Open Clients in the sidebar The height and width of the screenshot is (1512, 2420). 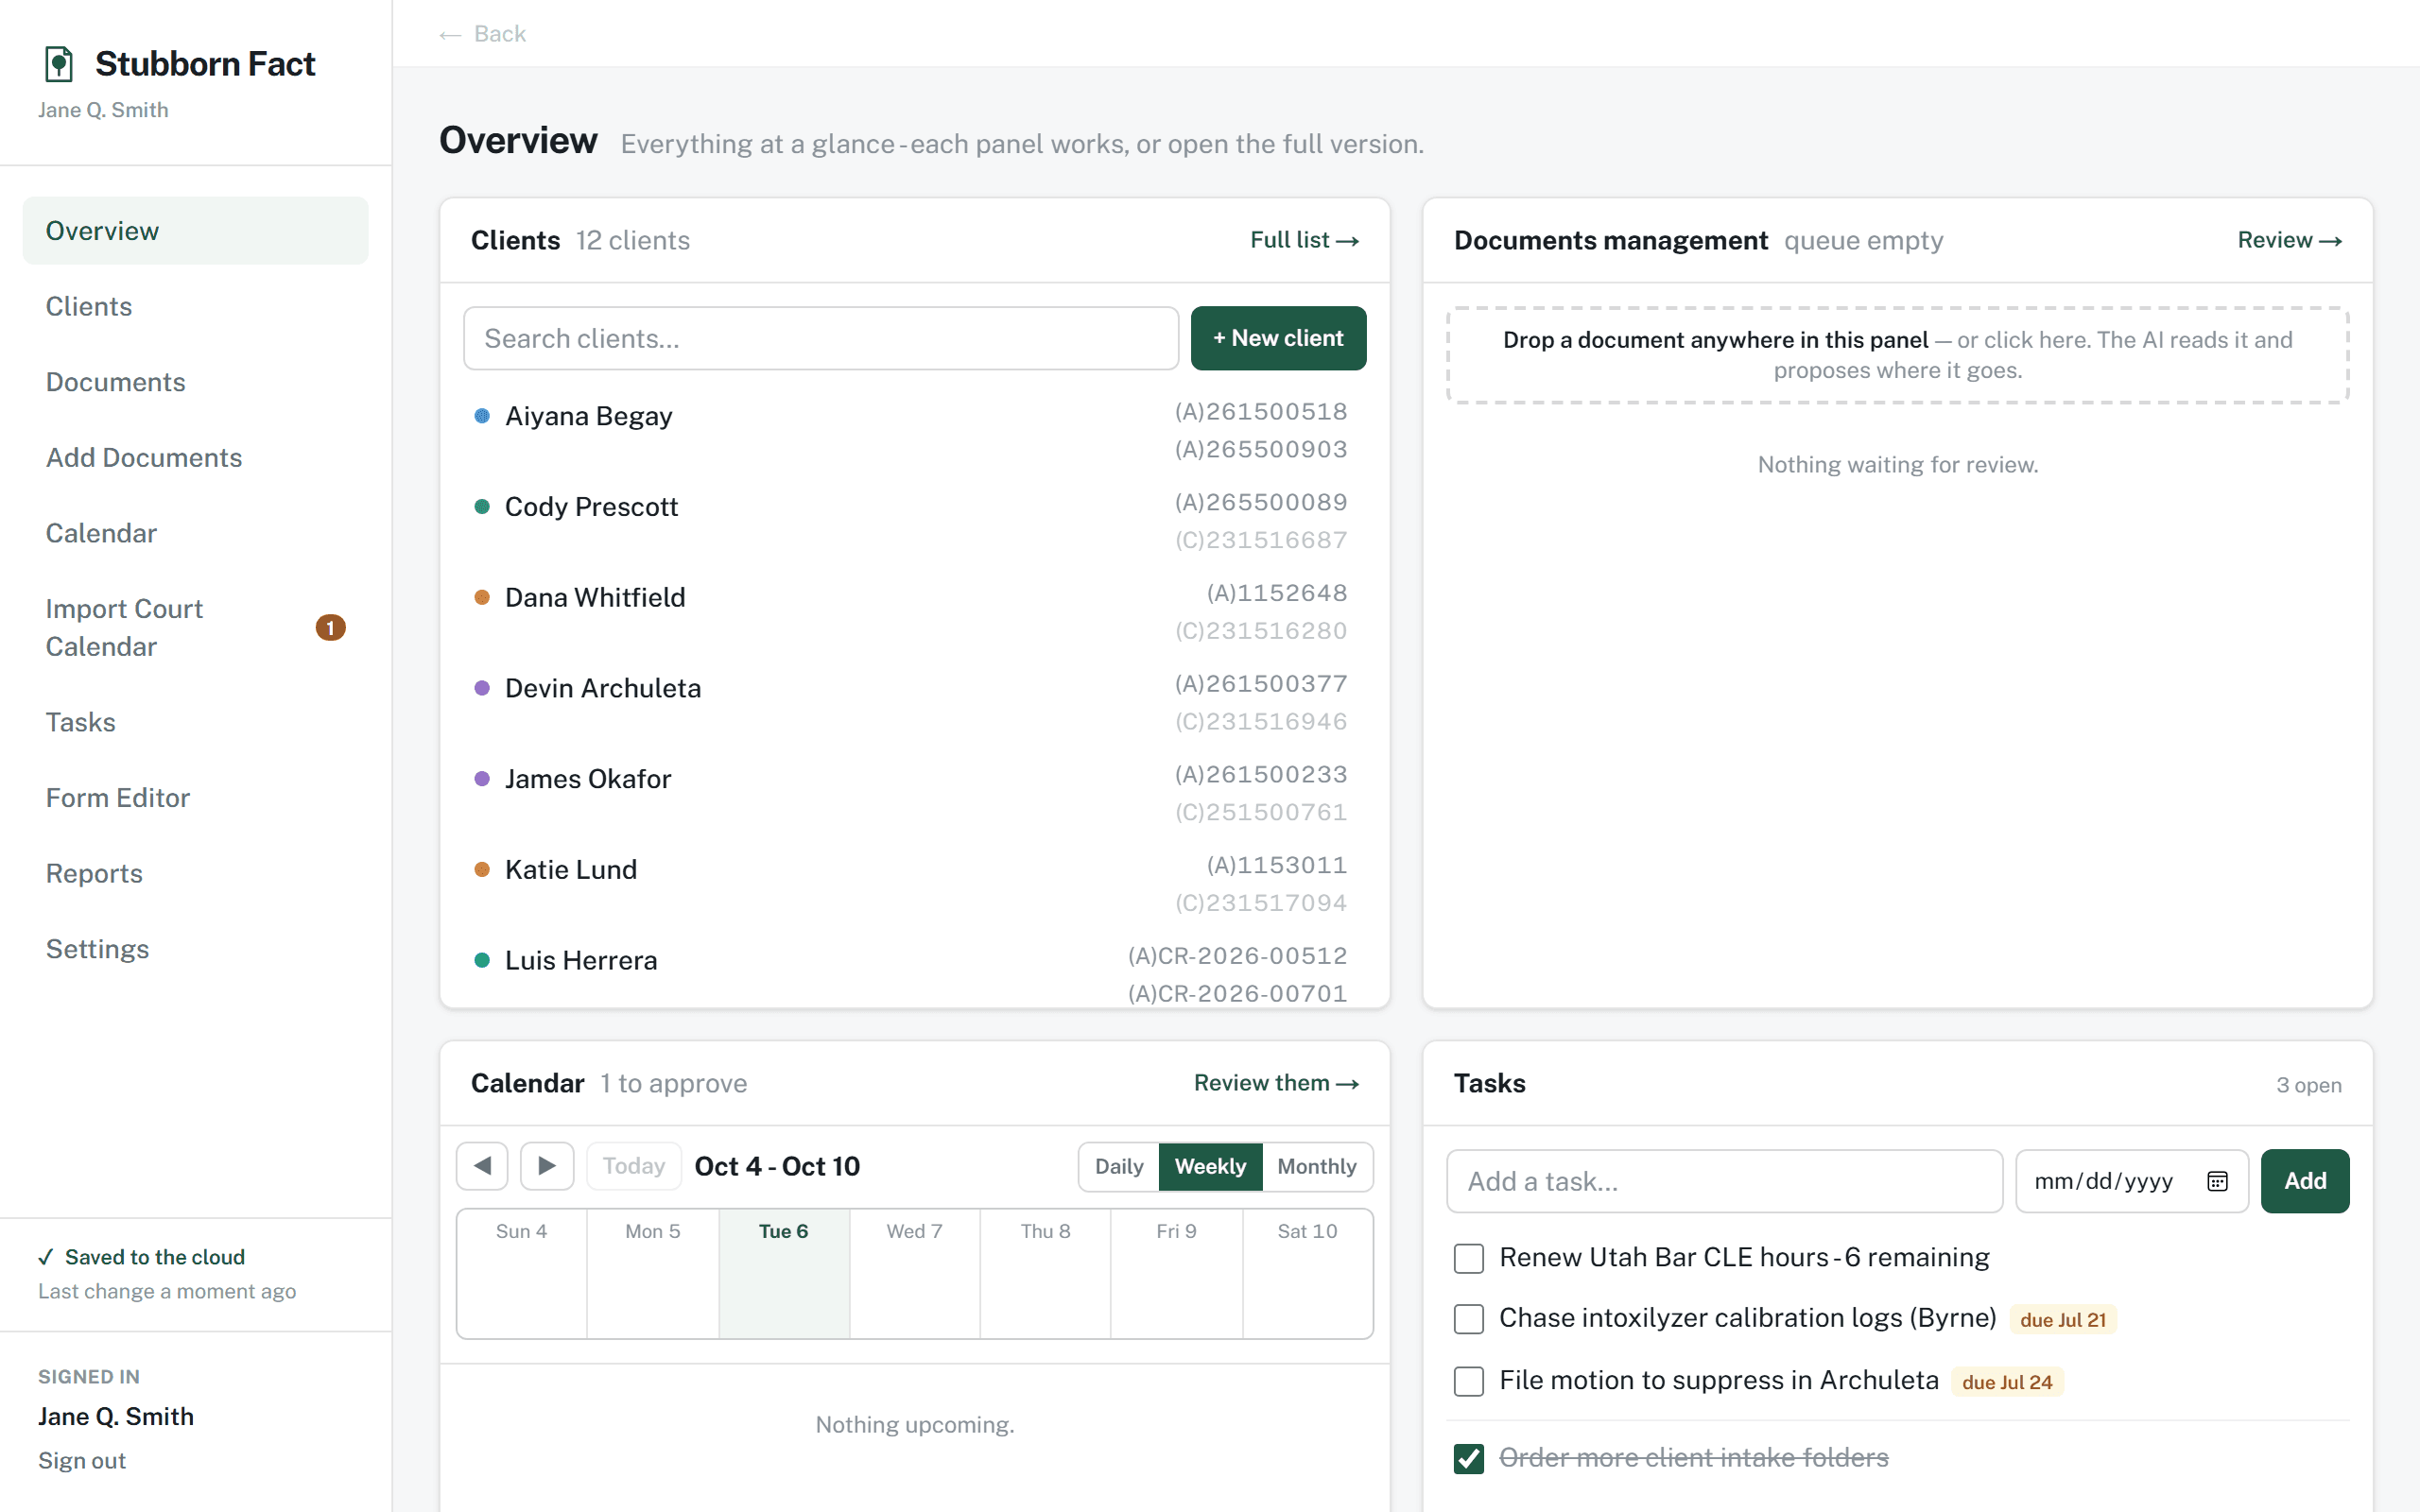click(x=195, y=307)
